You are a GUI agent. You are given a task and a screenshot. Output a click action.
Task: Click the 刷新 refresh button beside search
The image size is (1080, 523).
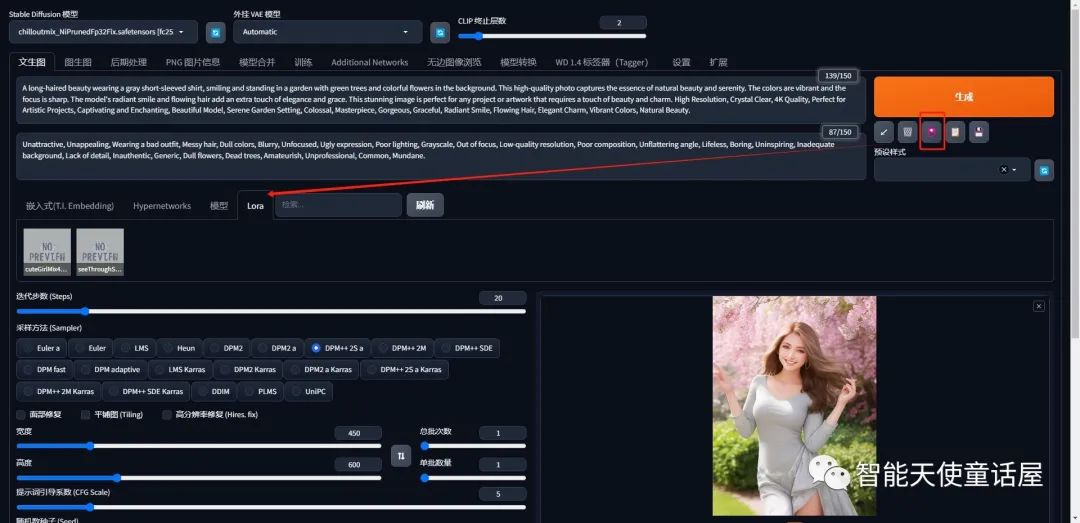(x=425, y=205)
